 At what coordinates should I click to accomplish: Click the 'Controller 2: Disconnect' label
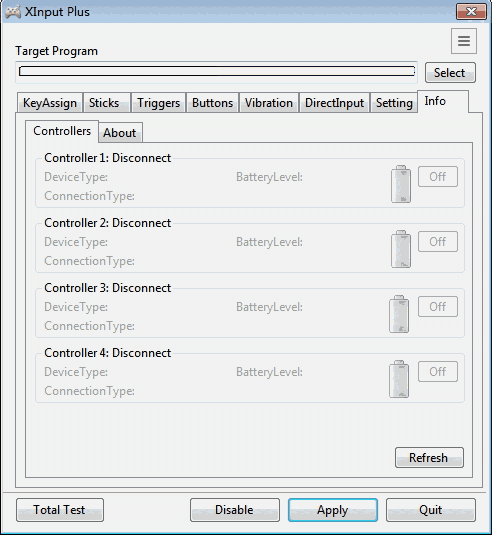coord(107,223)
